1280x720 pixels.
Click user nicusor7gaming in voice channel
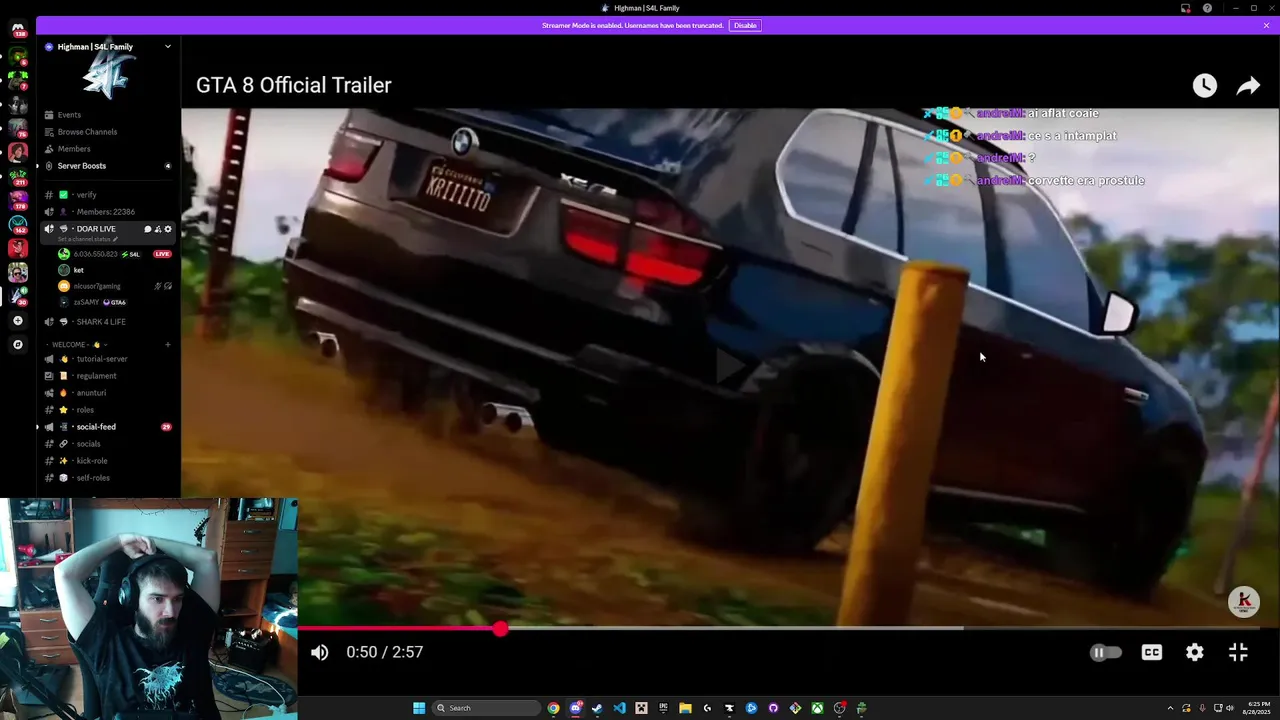click(115, 286)
